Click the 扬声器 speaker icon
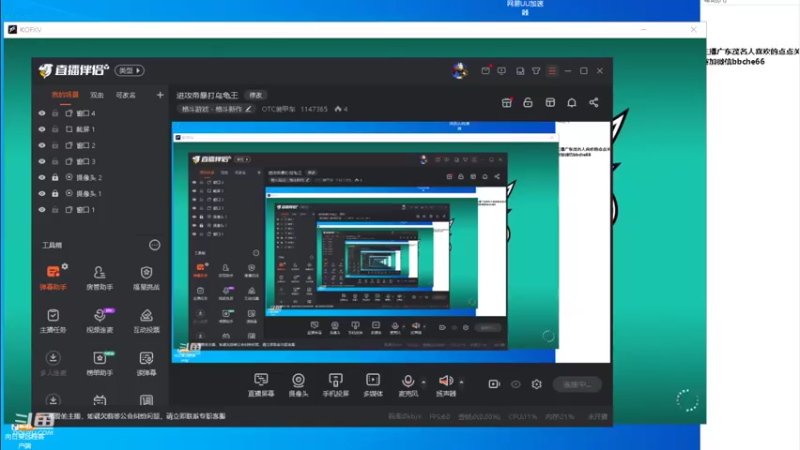The height and width of the screenshot is (450, 800). pos(446,381)
